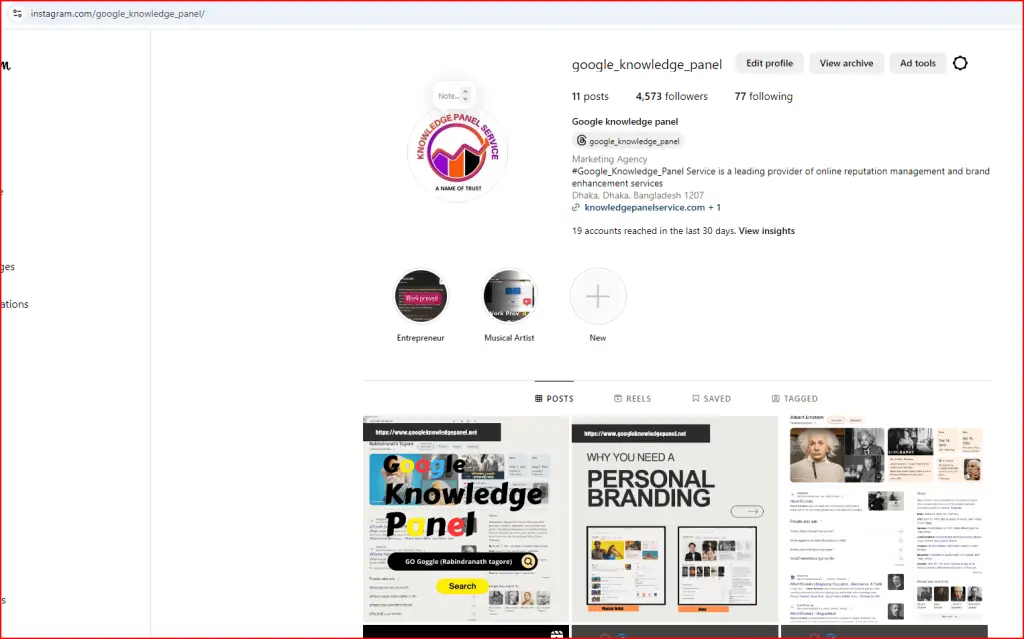
Task: Switch to the POSTS tab
Action: 554,399
